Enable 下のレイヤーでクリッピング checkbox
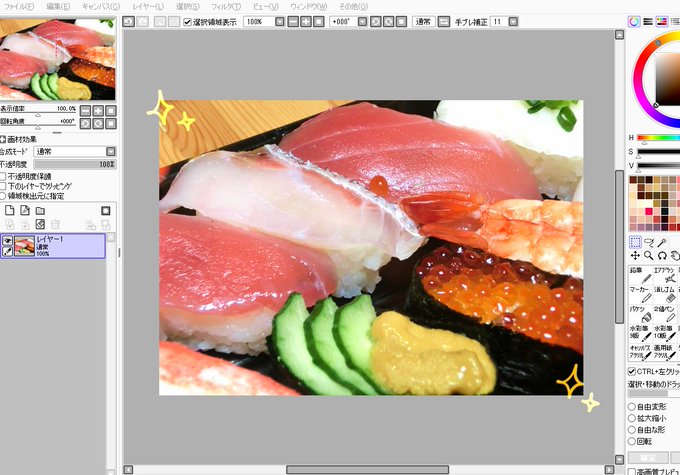The image size is (680, 475). coord(3,186)
